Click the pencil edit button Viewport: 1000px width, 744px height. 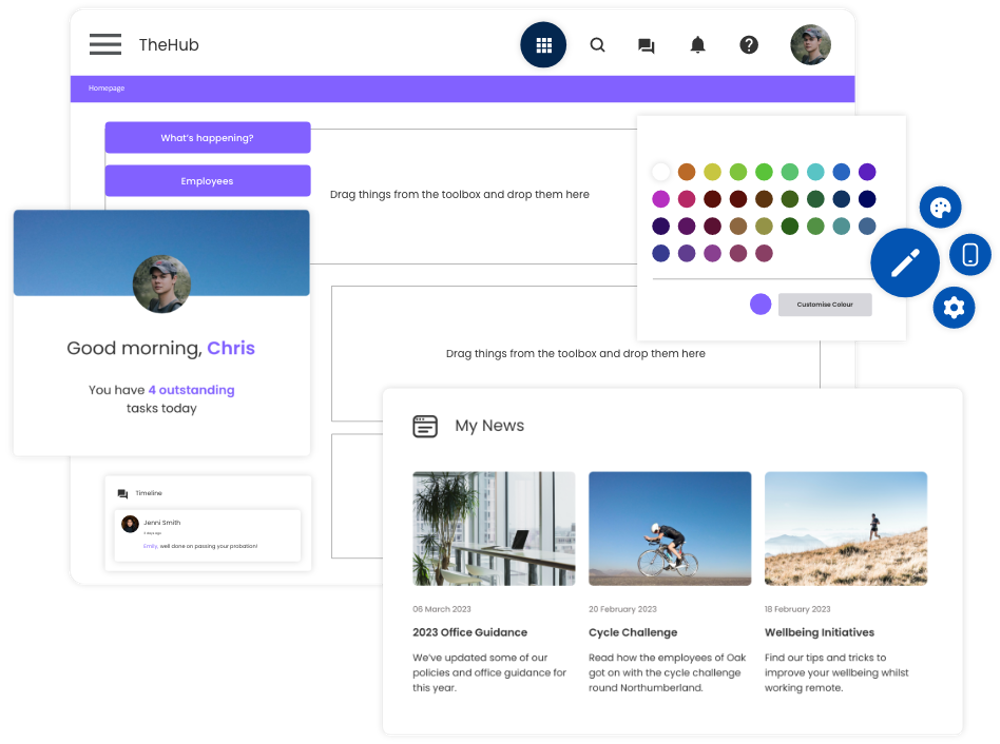tap(905, 263)
